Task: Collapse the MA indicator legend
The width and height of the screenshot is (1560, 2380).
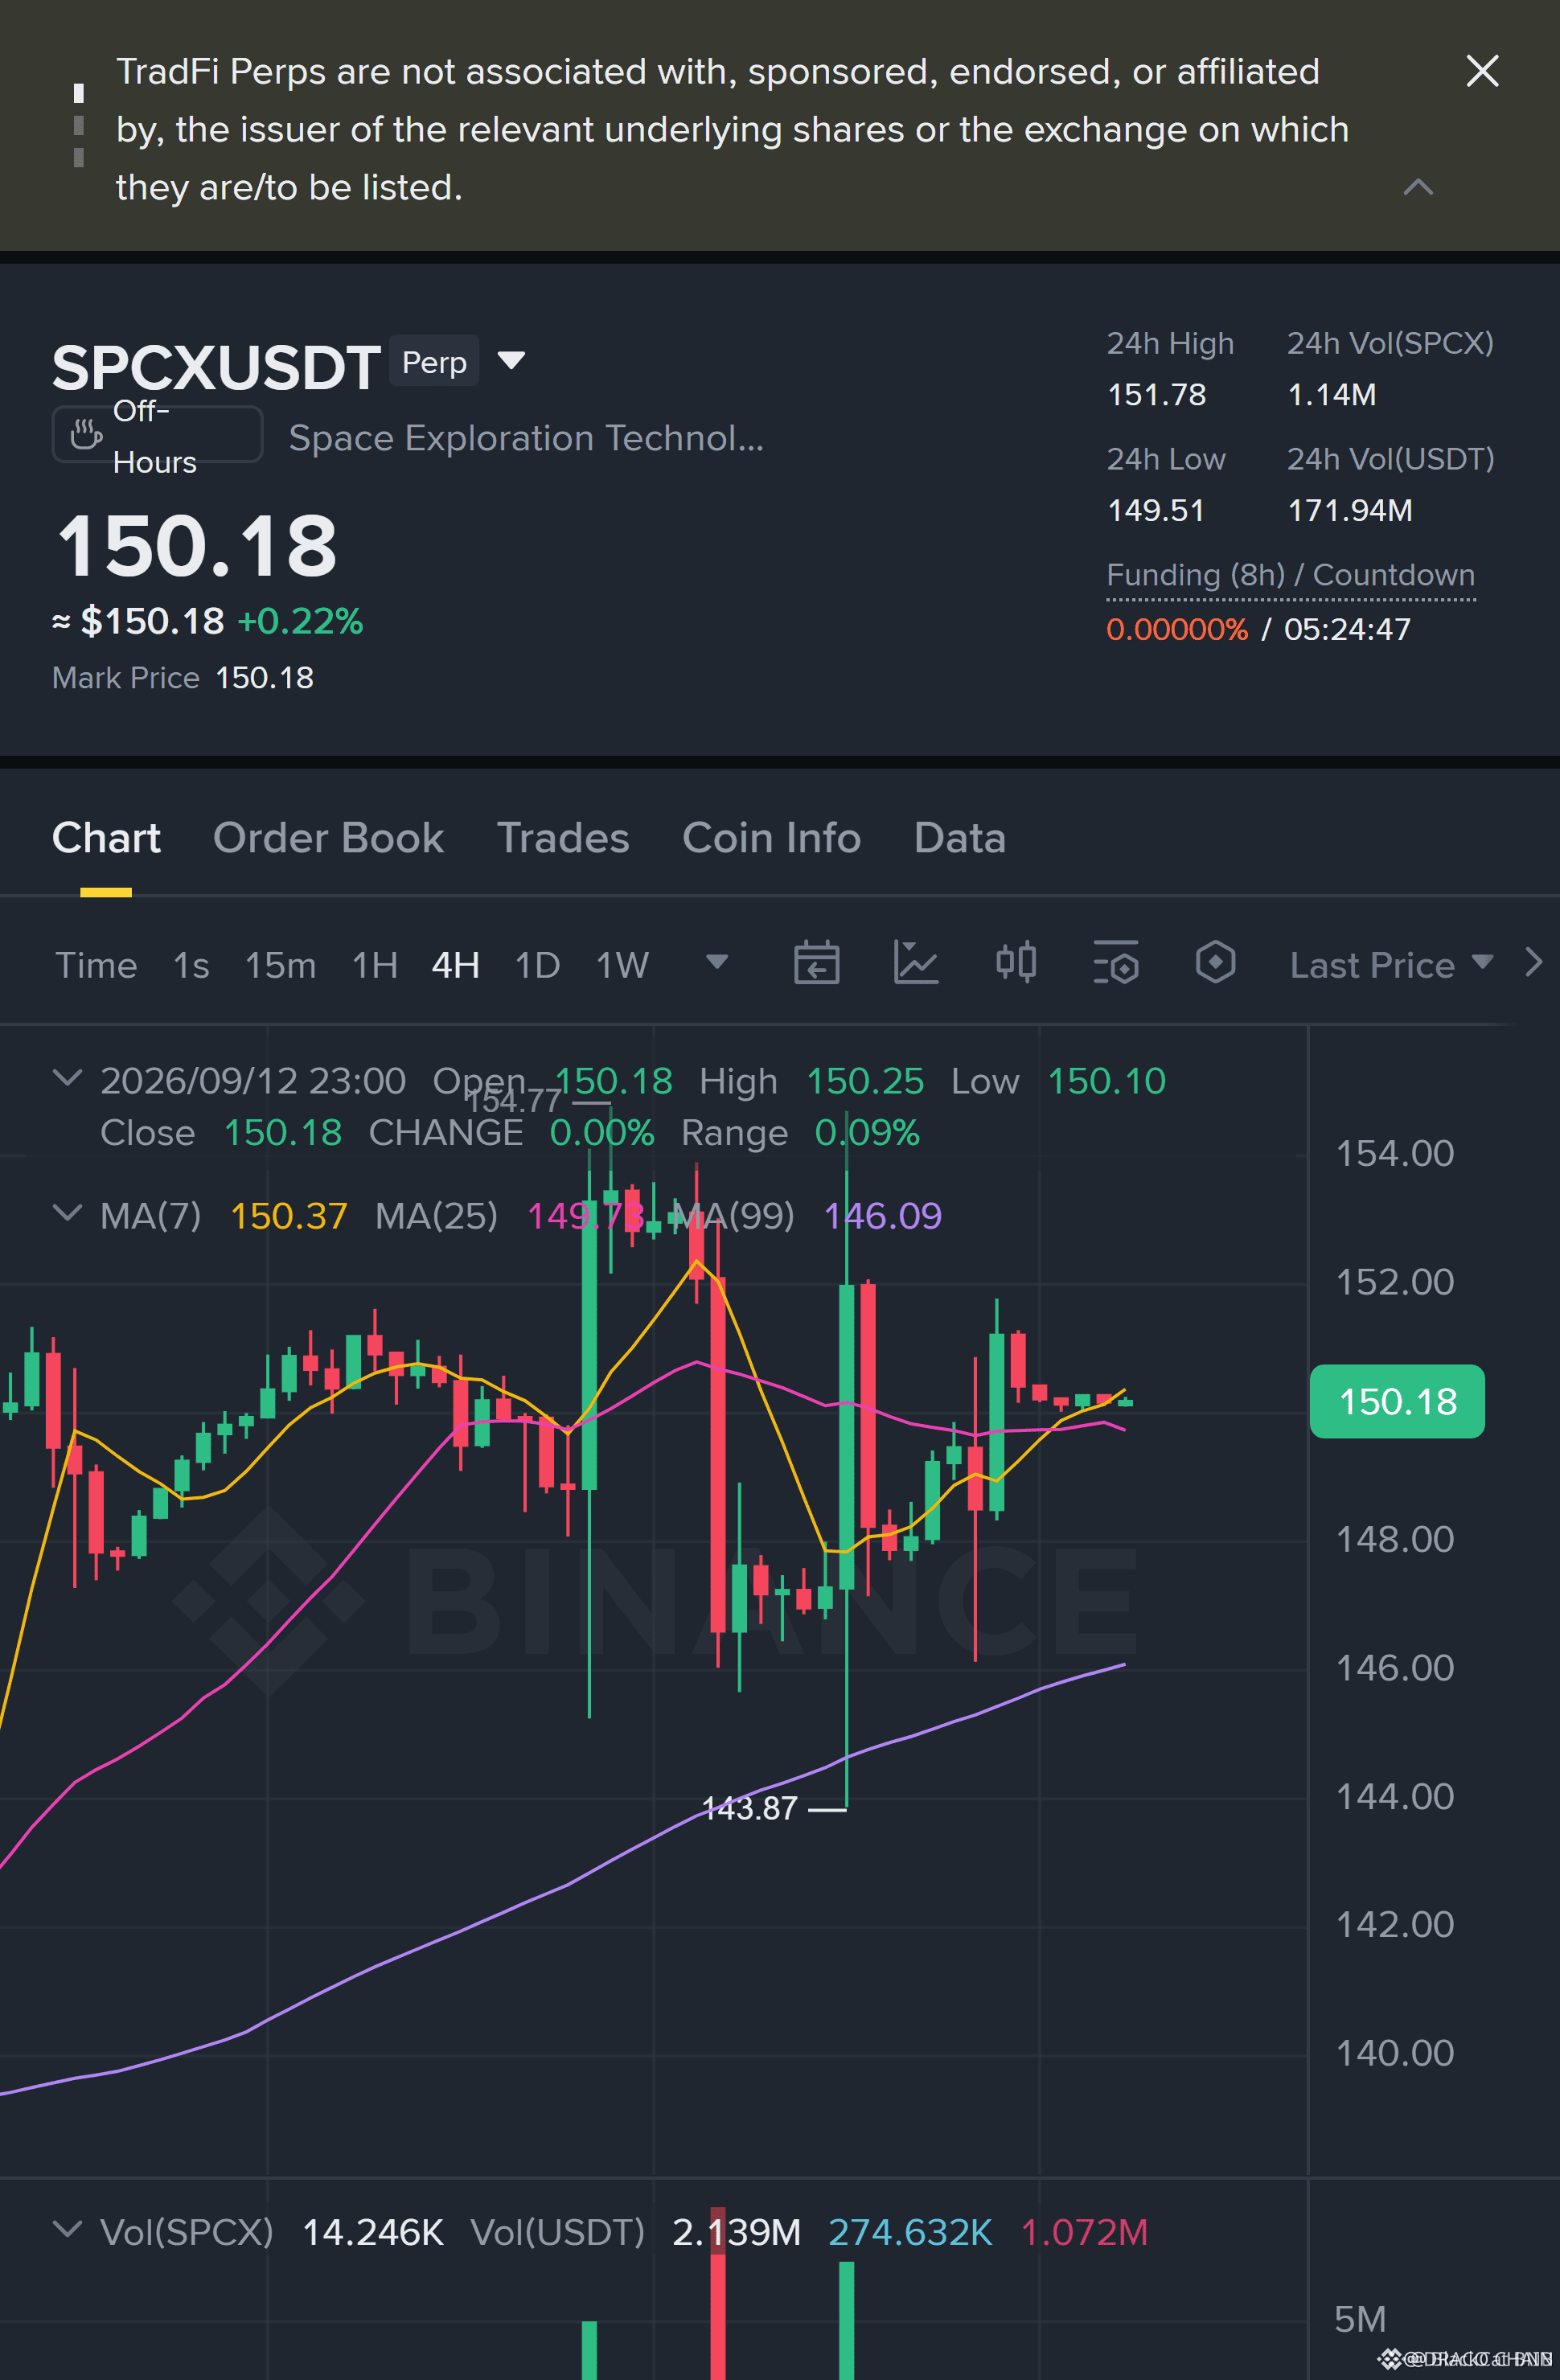Action: [67, 1214]
